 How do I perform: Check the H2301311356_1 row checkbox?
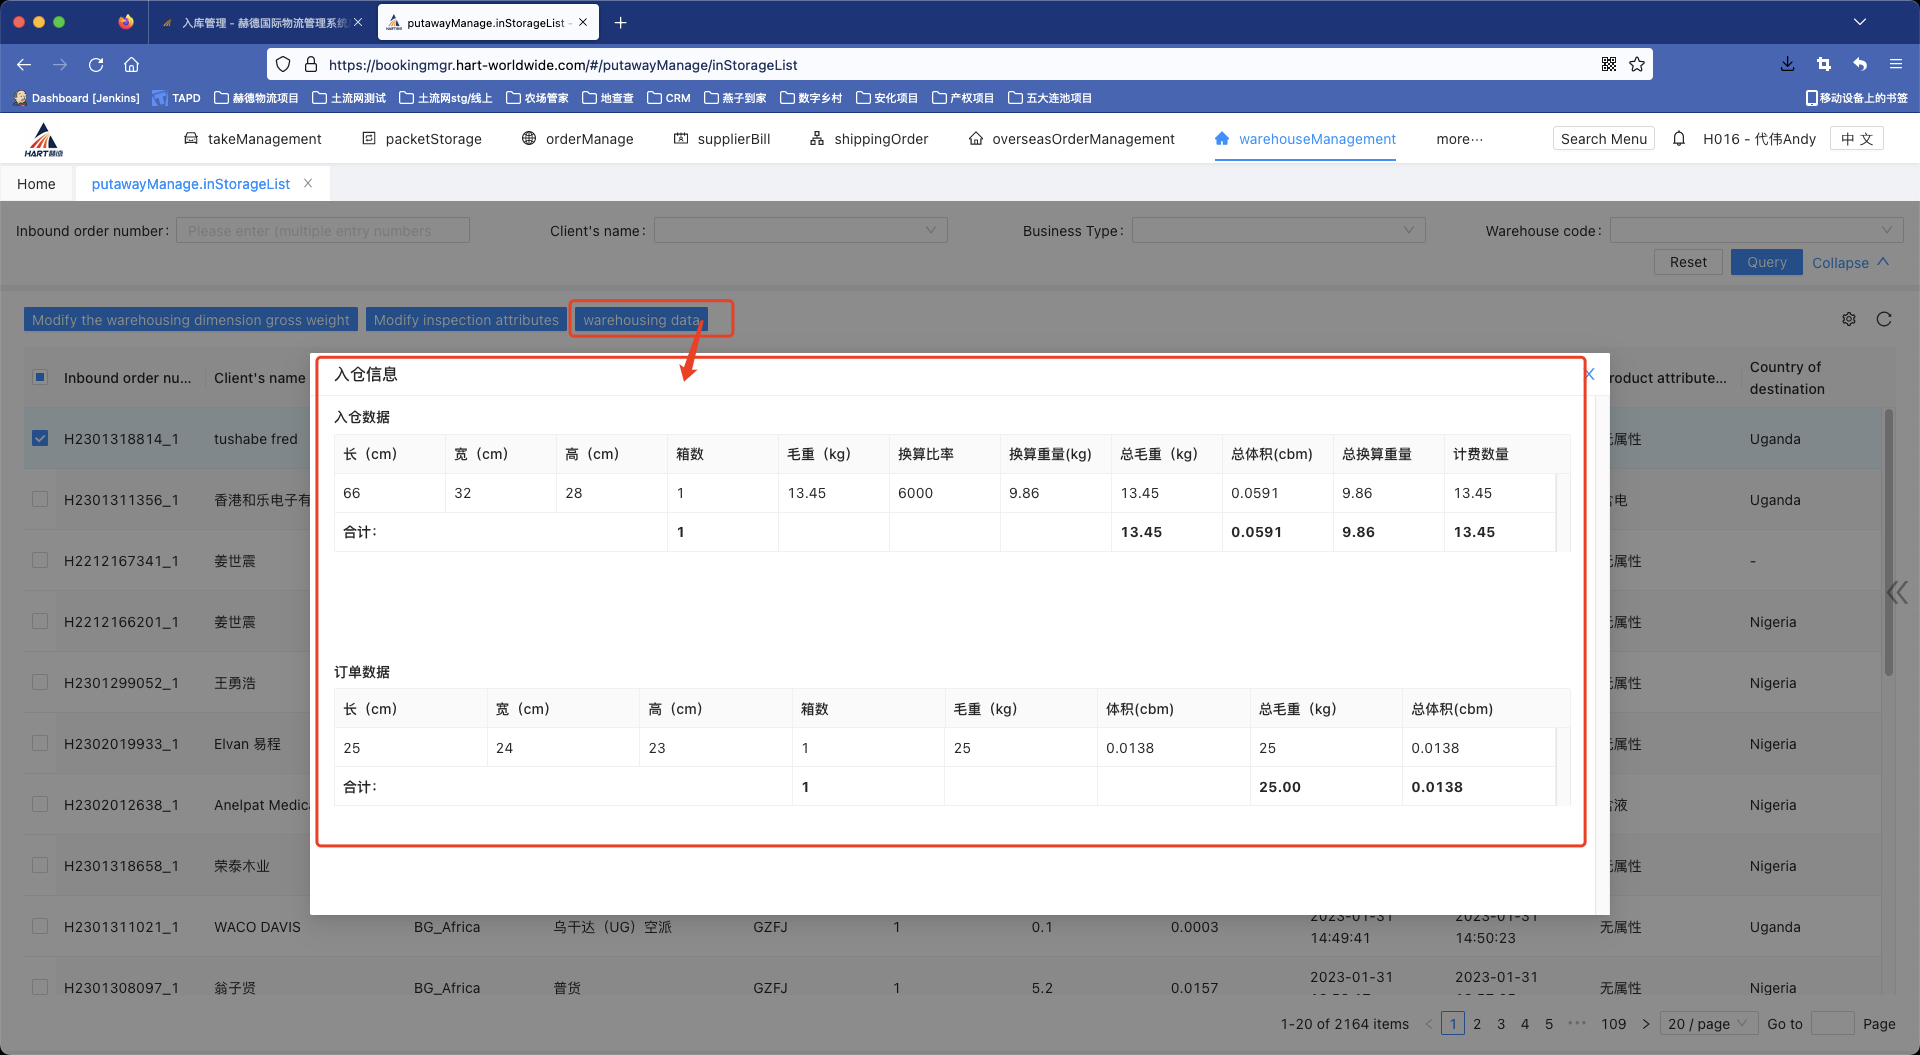[40, 499]
